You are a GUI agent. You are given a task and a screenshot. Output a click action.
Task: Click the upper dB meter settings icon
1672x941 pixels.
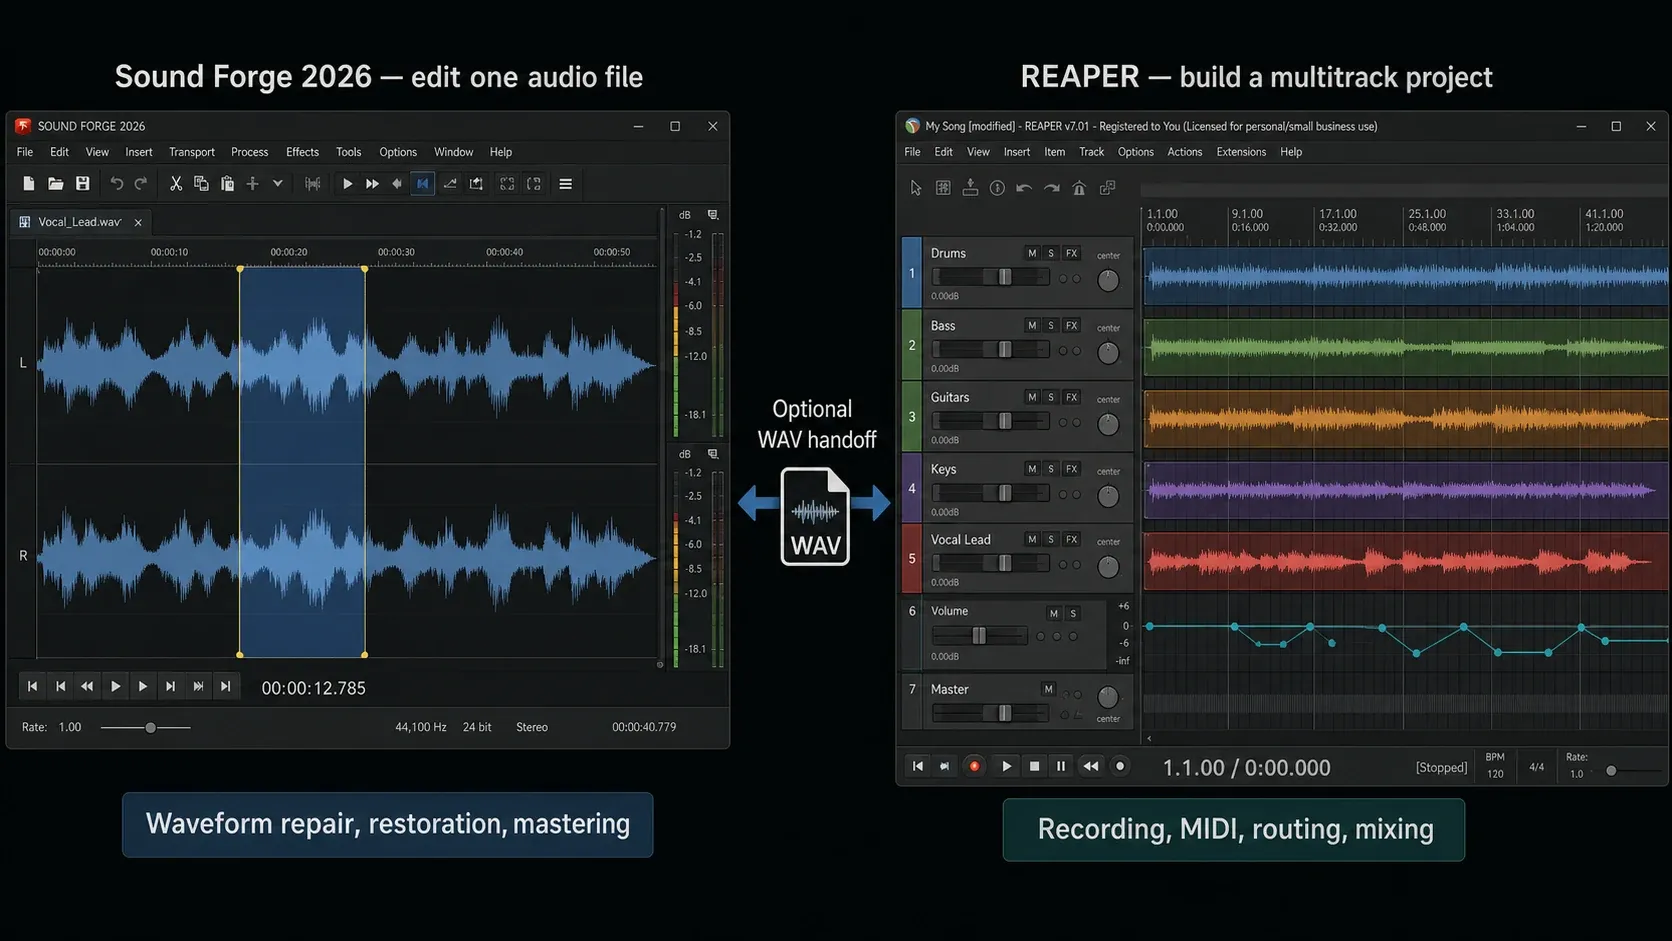713,215
